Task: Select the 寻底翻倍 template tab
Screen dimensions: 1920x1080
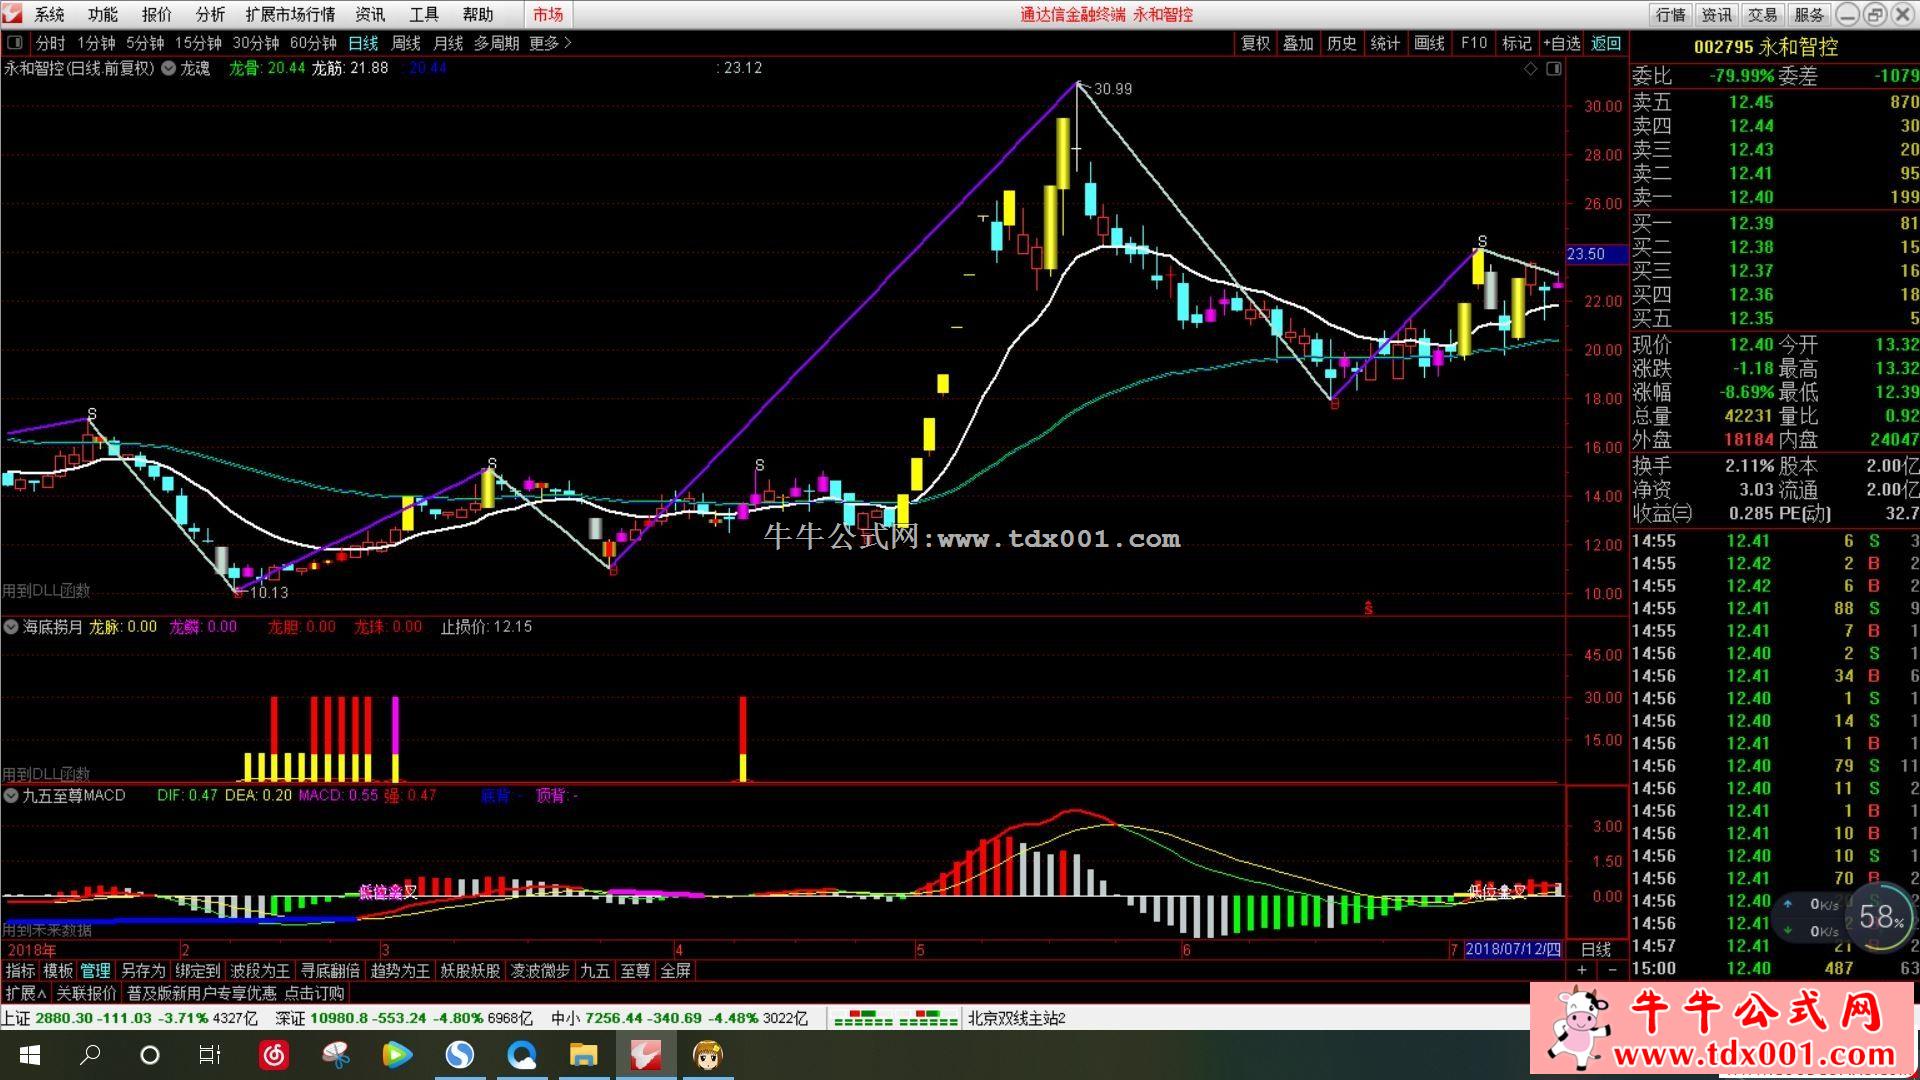Action: click(x=330, y=970)
